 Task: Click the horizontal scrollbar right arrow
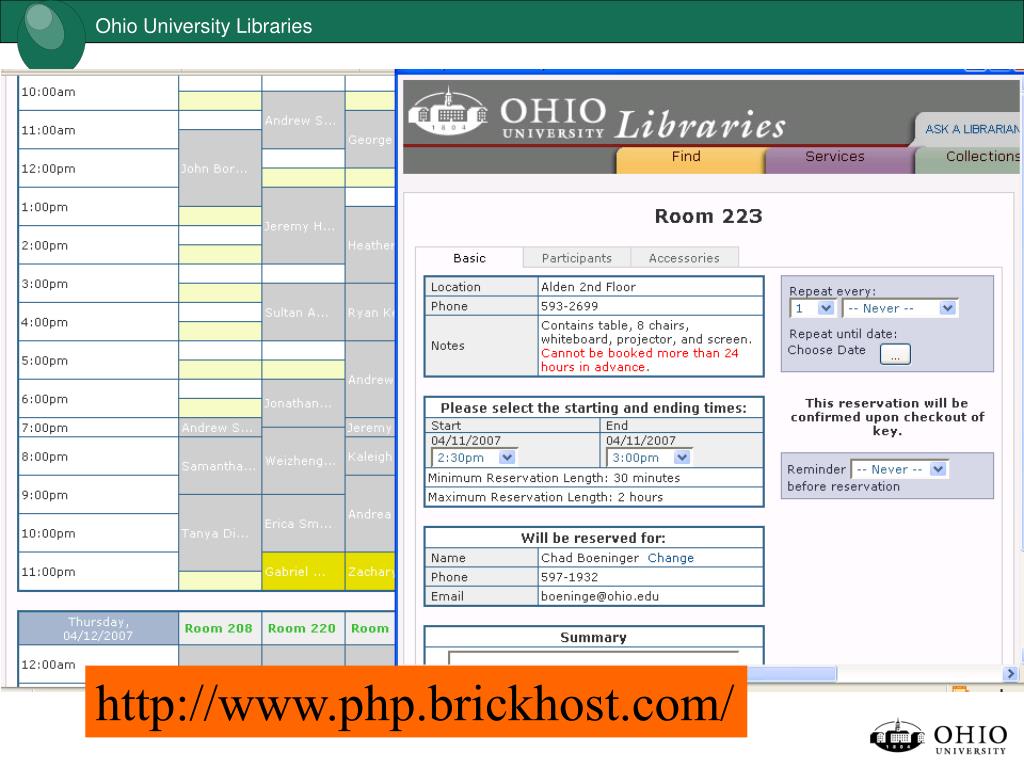pyautogui.click(x=1010, y=673)
